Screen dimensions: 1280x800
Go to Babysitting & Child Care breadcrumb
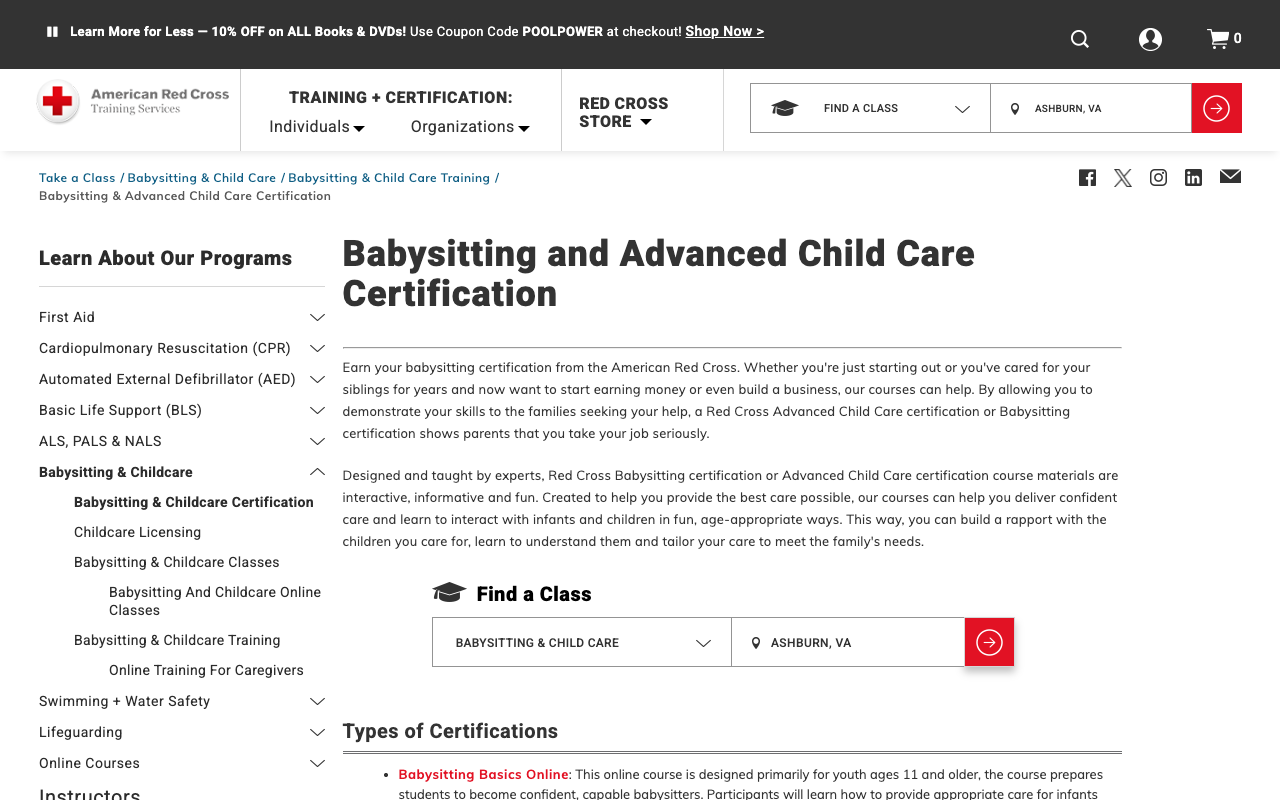coord(201,178)
